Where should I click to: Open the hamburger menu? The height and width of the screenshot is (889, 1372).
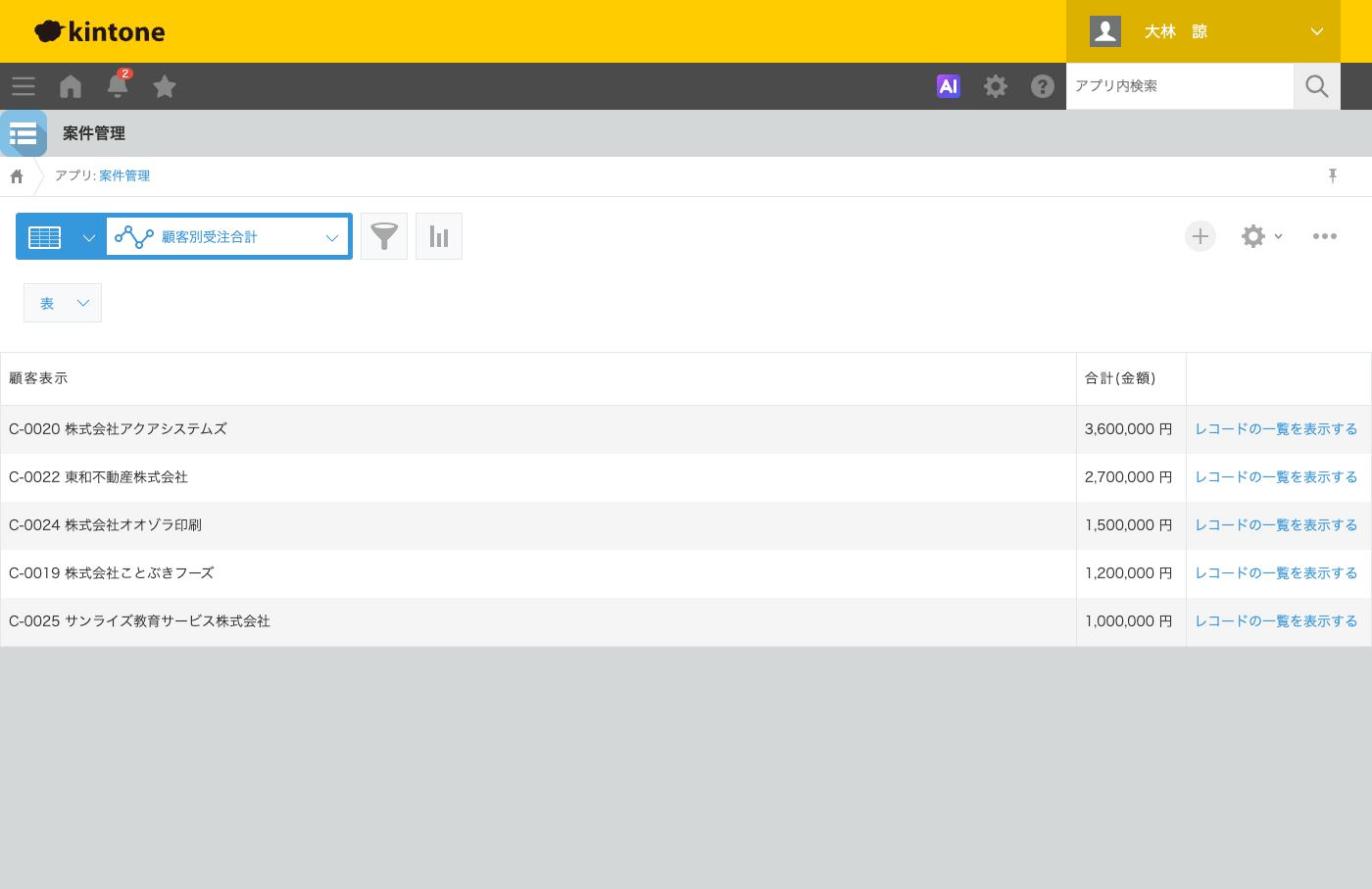click(x=23, y=86)
